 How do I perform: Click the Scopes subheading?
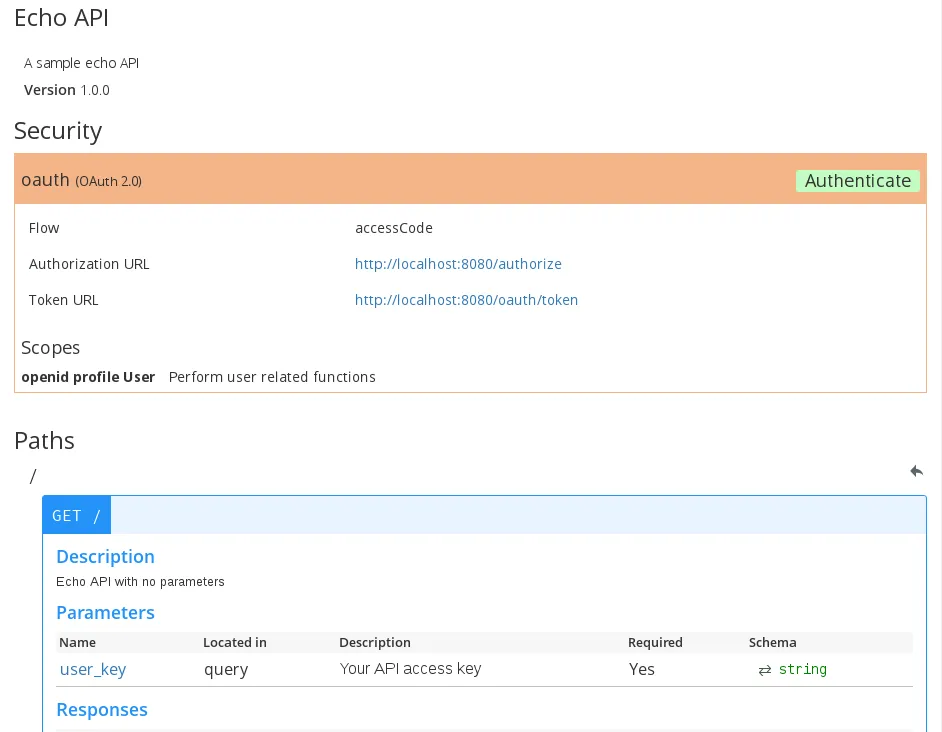click(x=50, y=347)
